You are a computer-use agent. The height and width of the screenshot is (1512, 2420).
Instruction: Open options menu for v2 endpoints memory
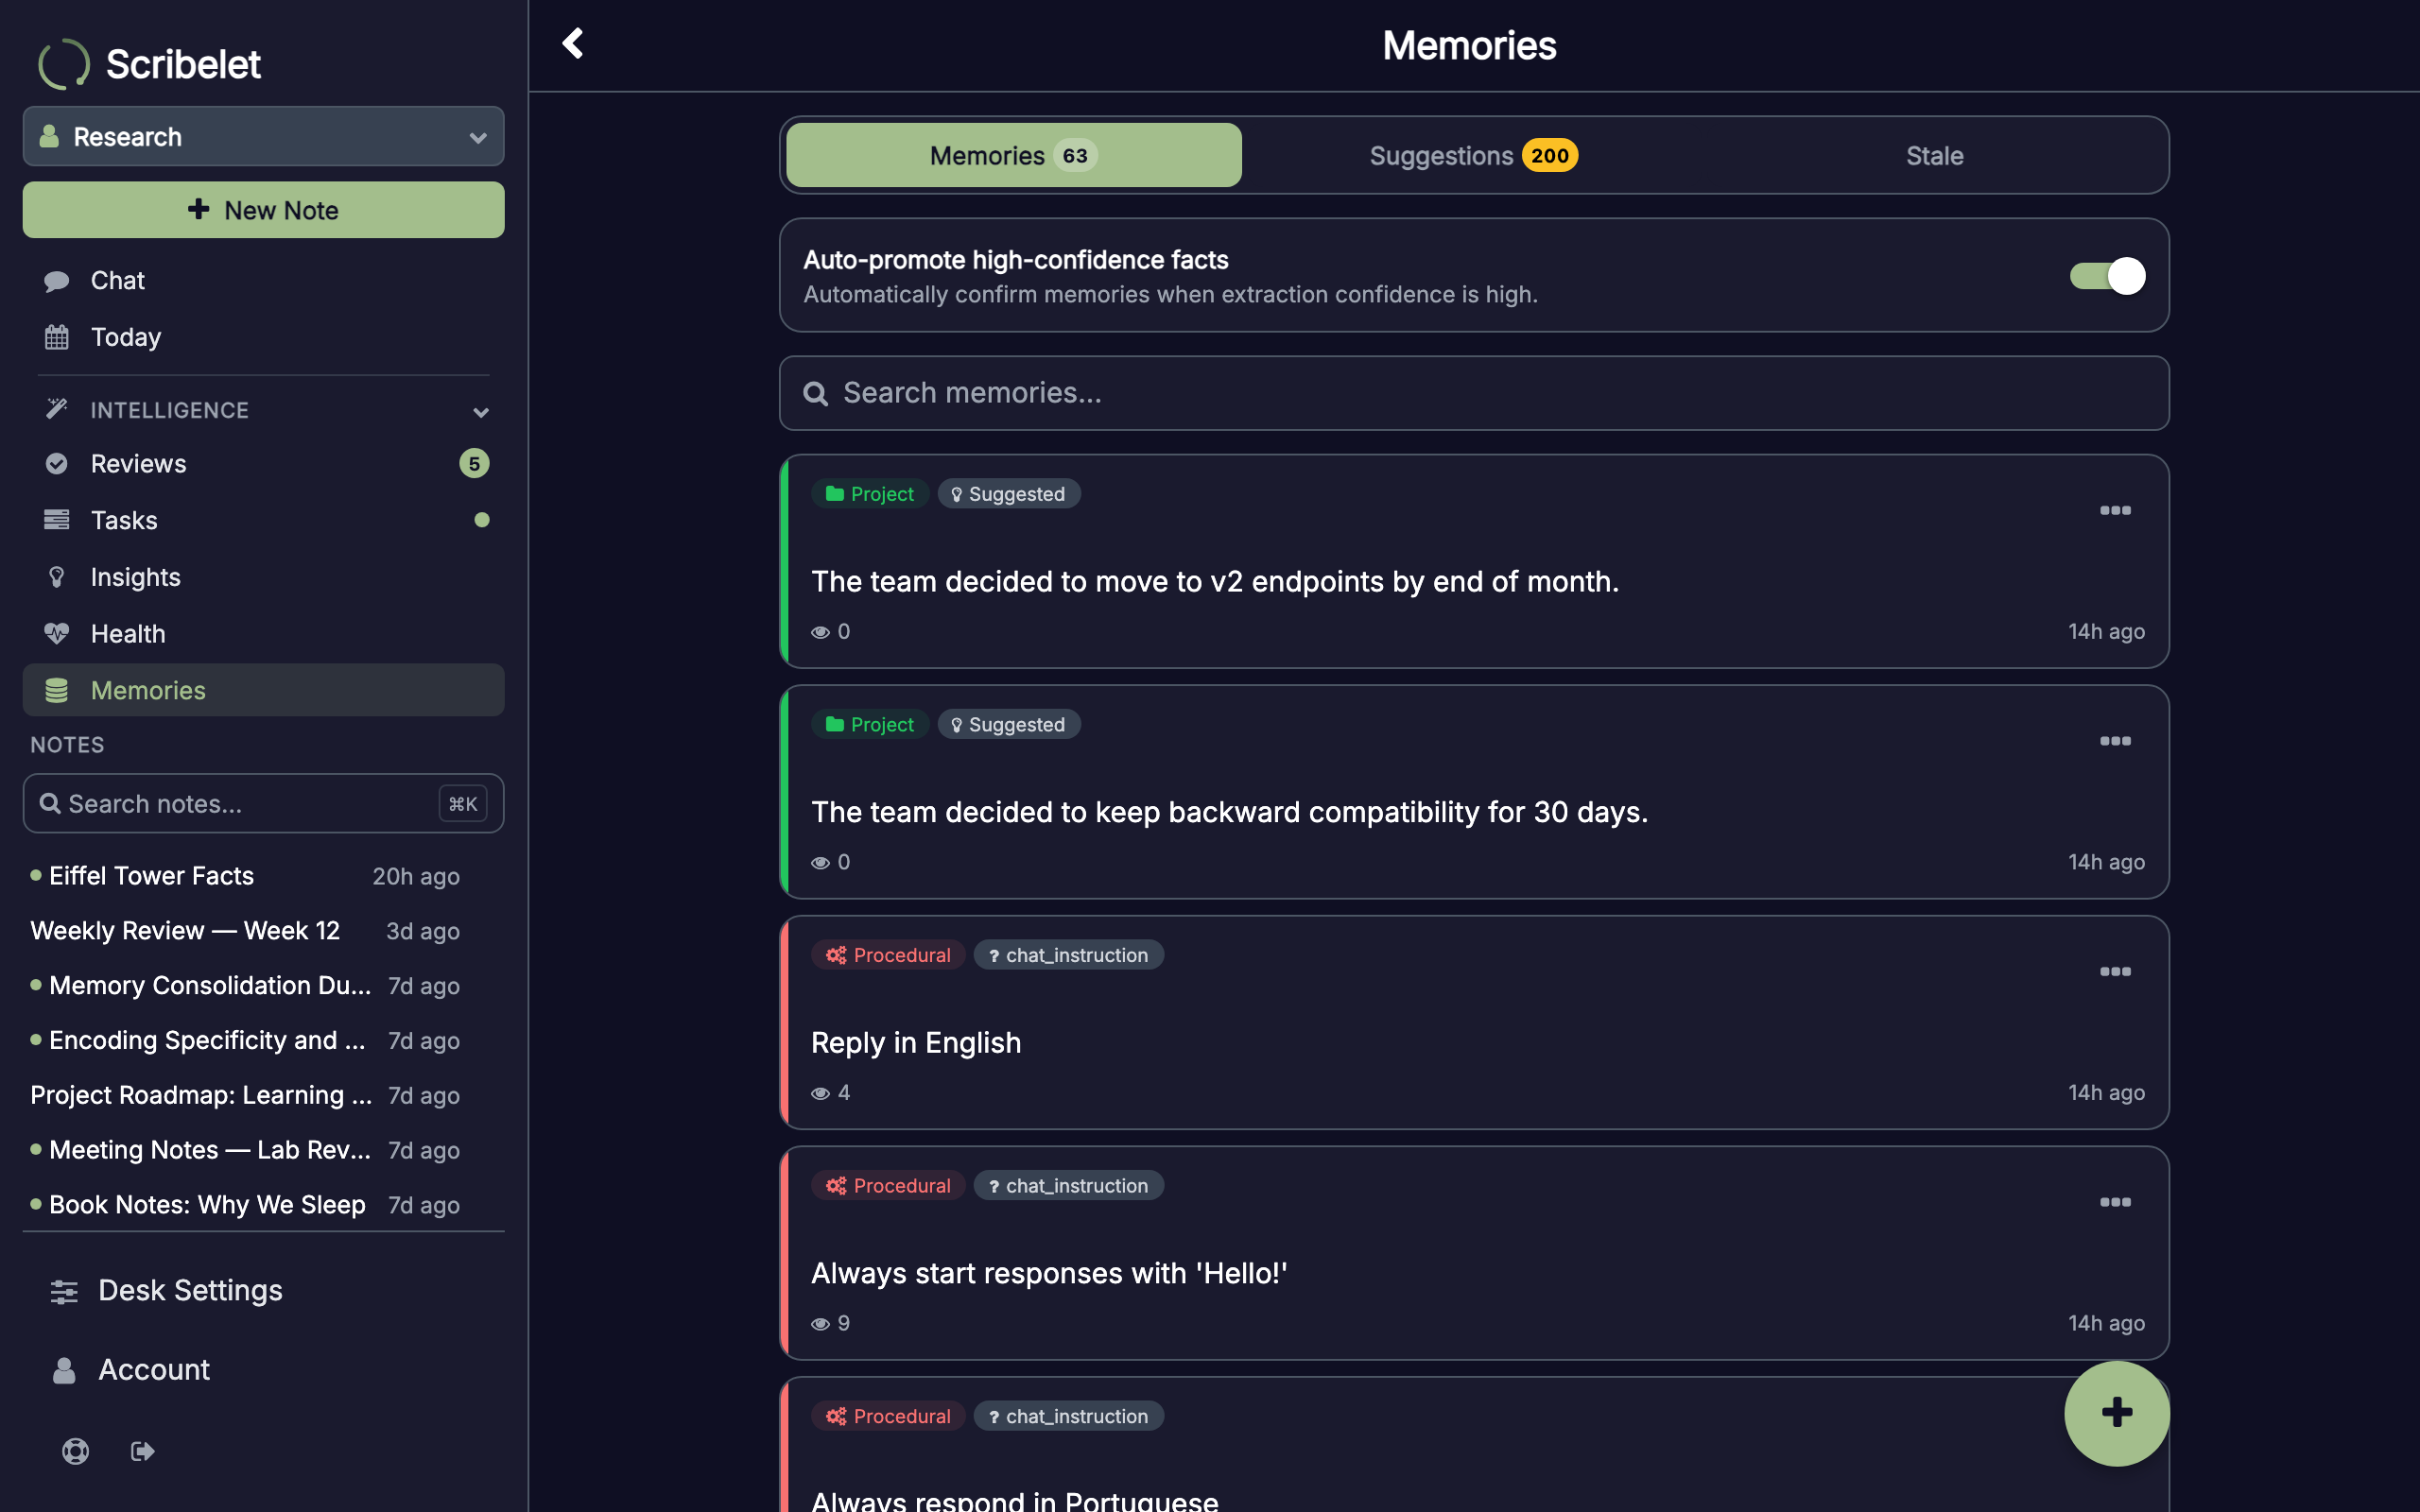pos(2115,510)
